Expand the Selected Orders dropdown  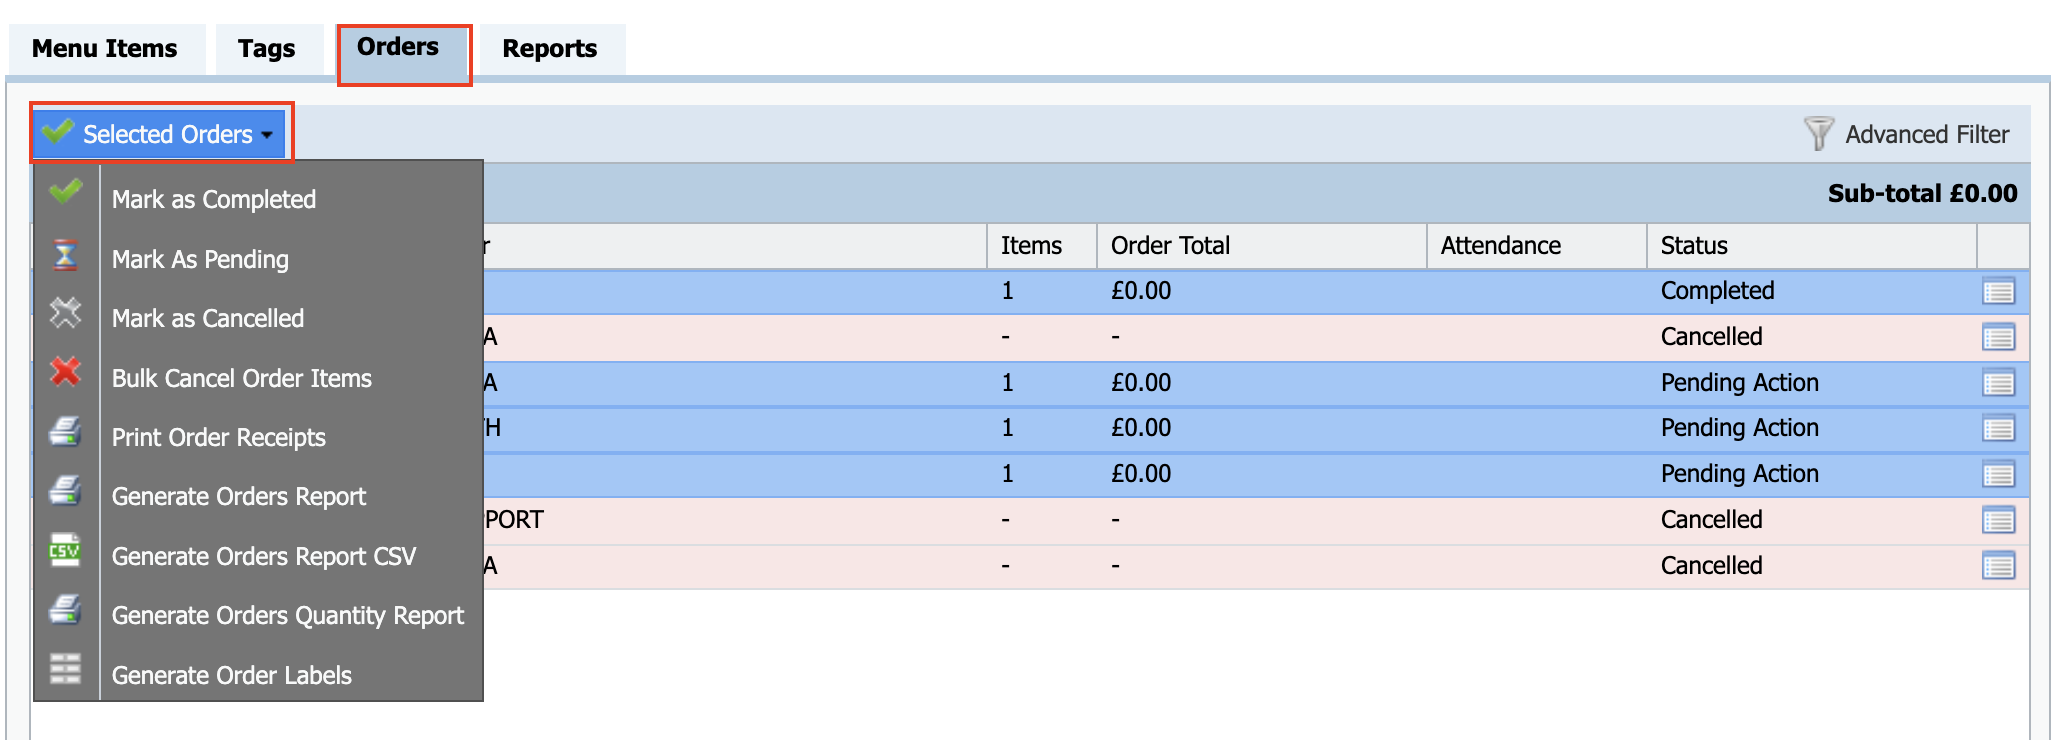[x=160, y=133]
